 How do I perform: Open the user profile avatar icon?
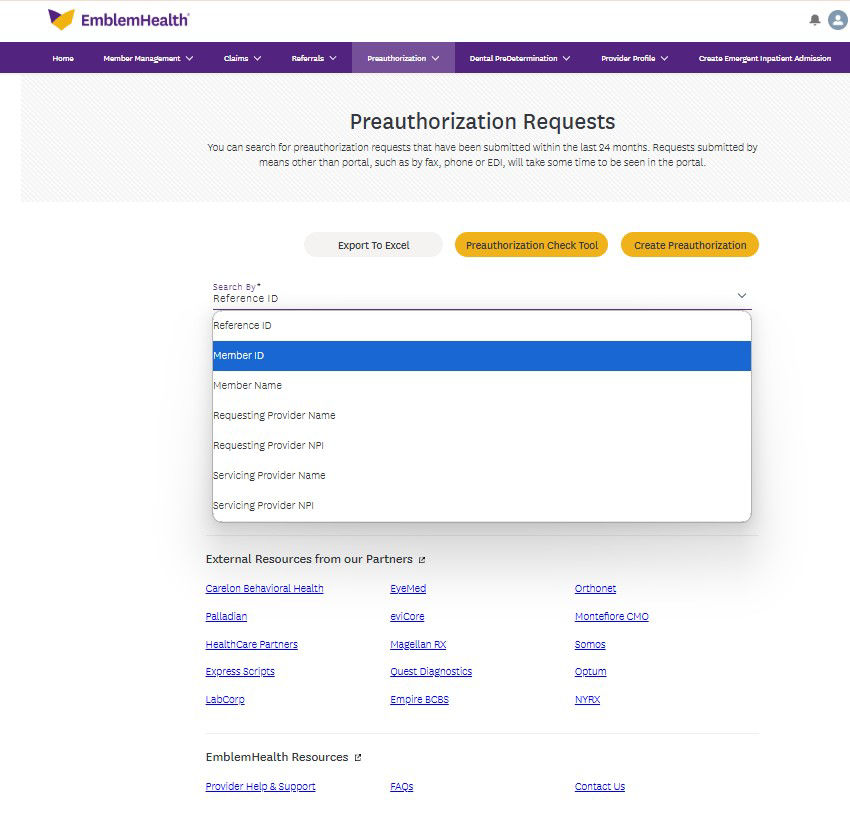click(838, 20)
